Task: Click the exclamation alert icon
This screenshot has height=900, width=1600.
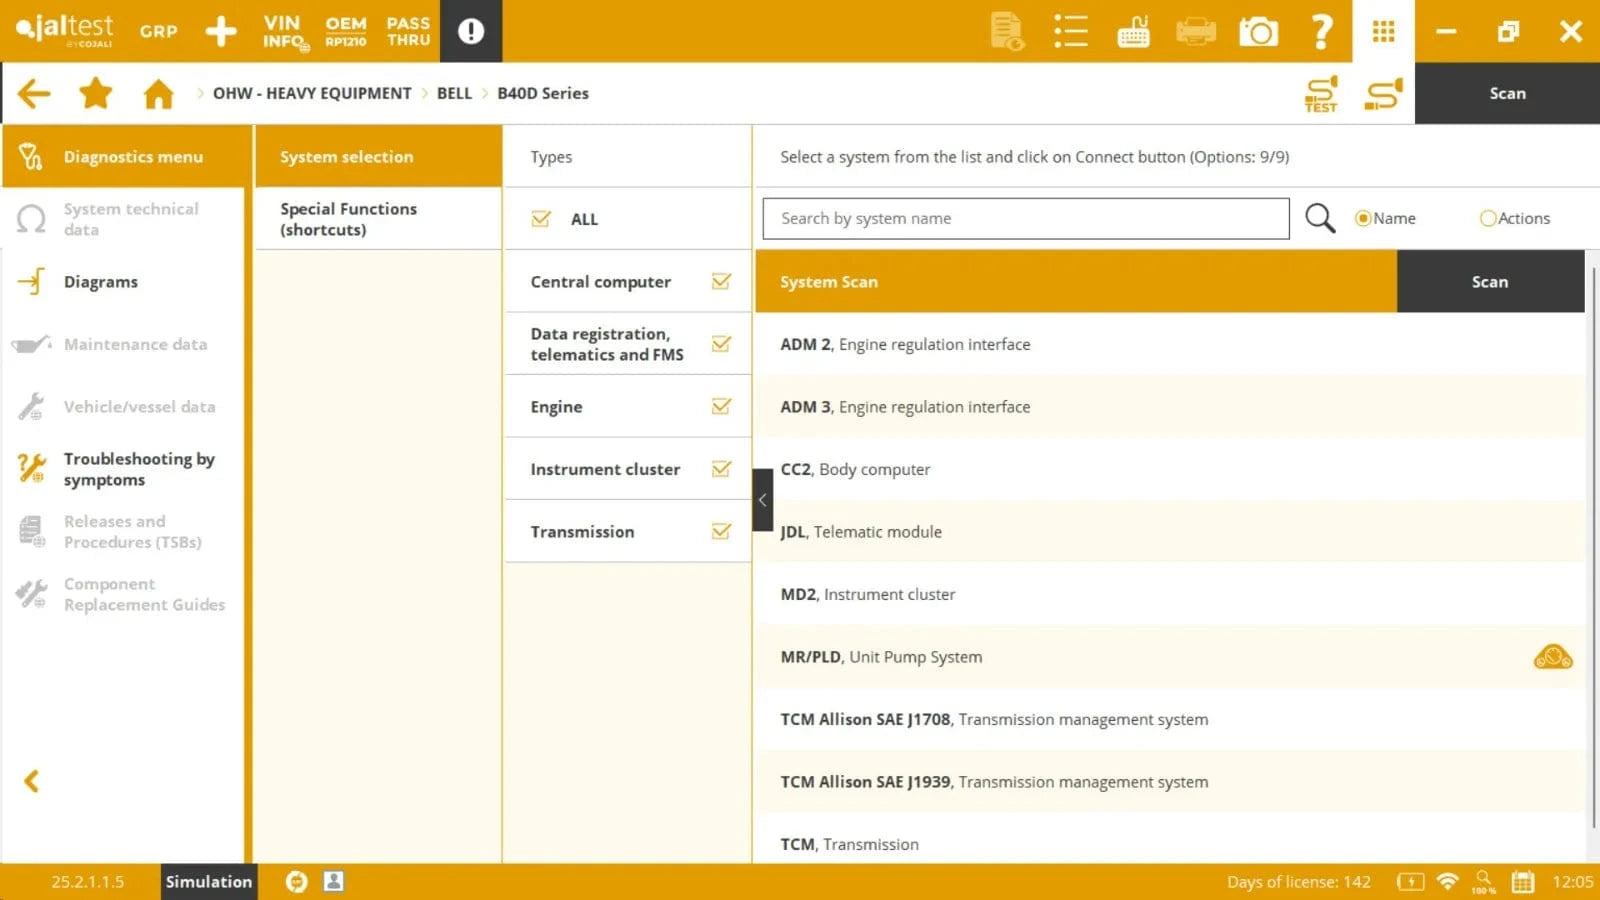Action: pos(471,31)
